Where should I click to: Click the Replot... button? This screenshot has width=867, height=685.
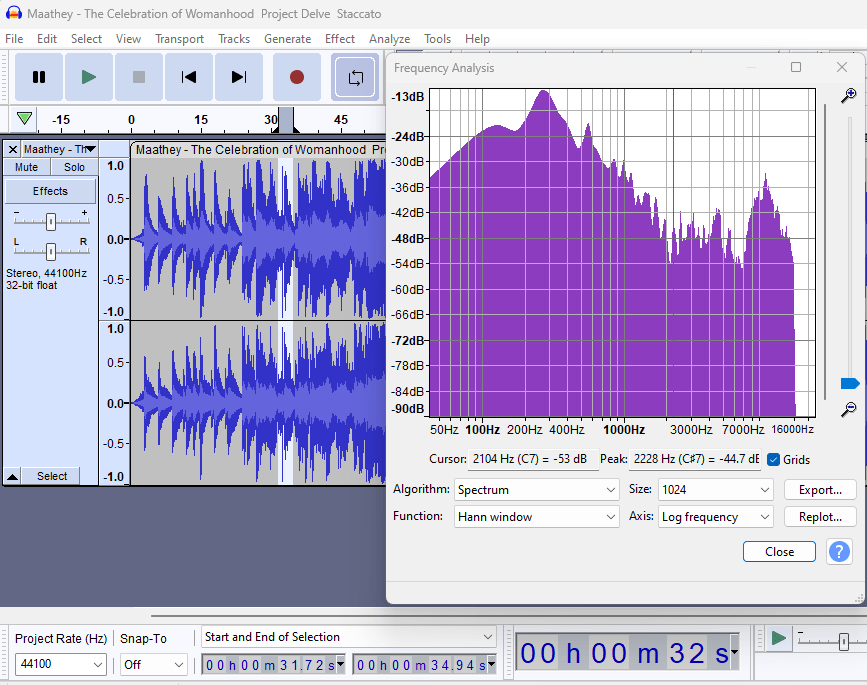click(x=820, y=517)
